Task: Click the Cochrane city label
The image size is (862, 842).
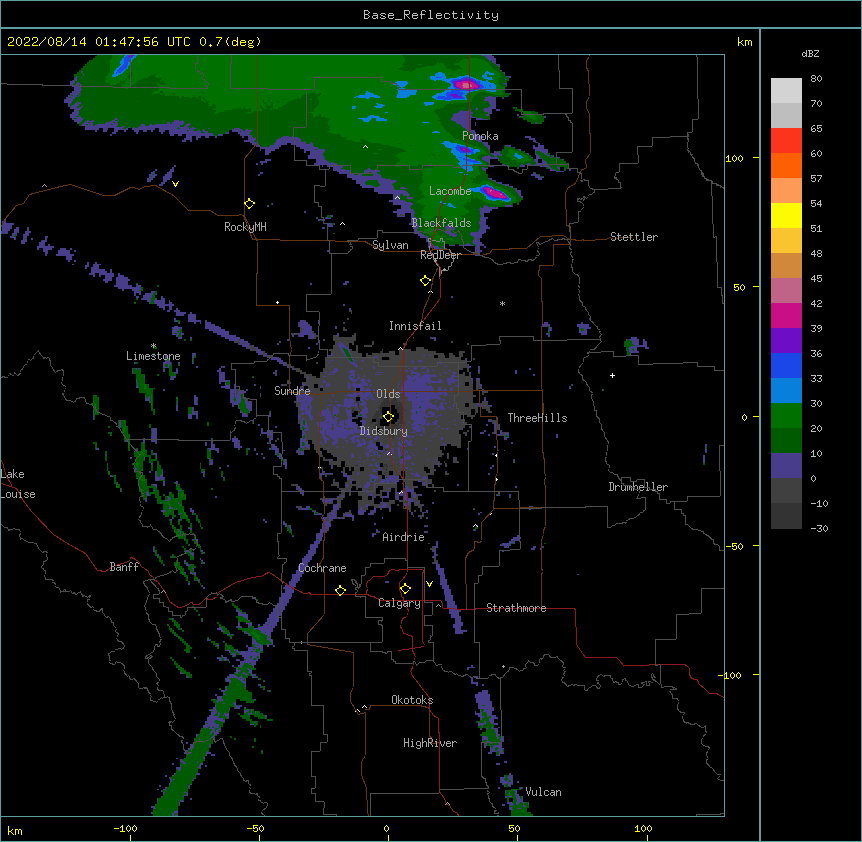Action: point(322,568)
